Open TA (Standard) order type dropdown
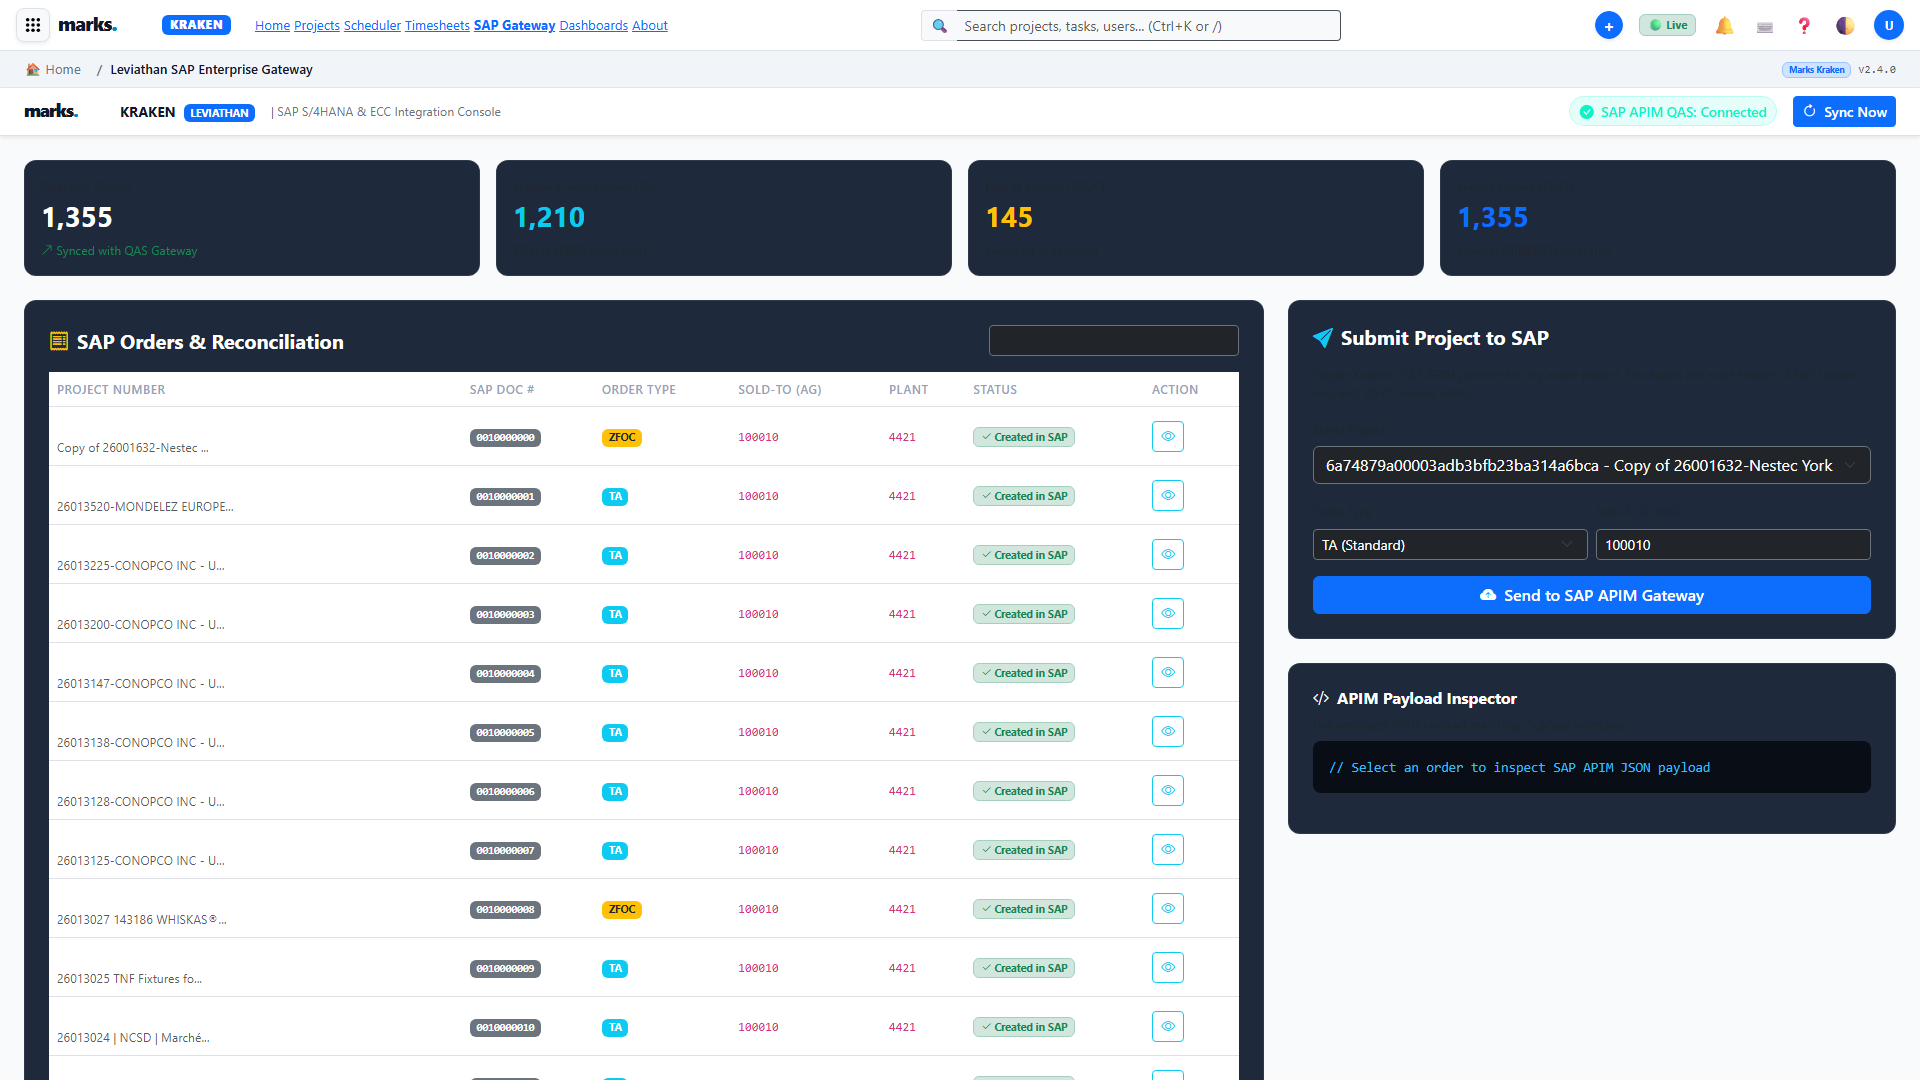Image resolution: width=1920 pixels, height=1080 pixels. pos(1449,545)
